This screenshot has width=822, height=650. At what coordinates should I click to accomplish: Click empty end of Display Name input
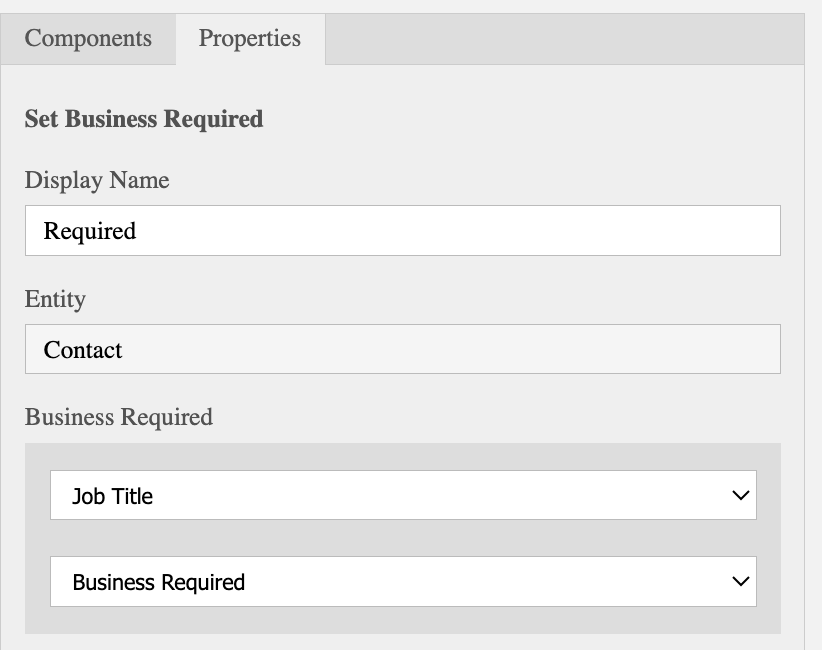point(650,231)
